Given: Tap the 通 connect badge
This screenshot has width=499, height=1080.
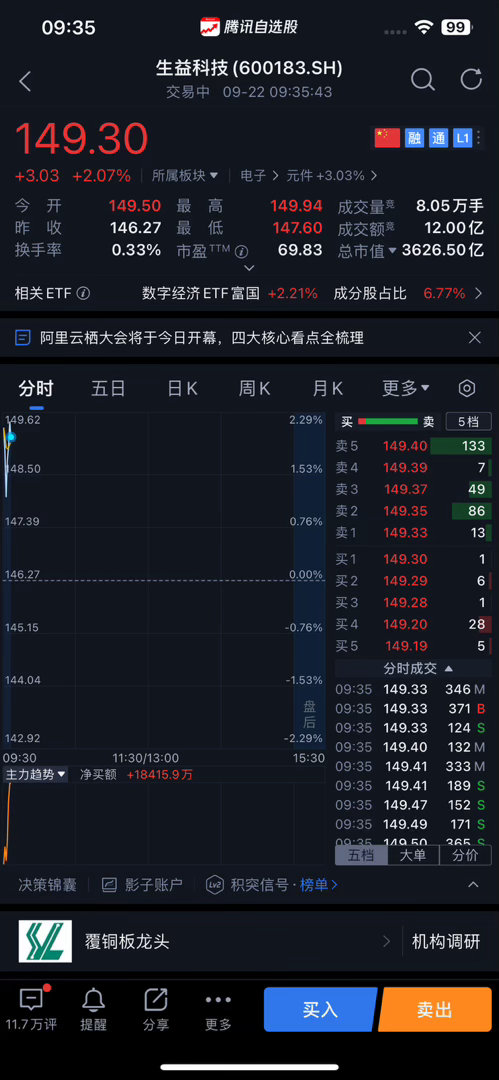Looking at the screenshot, I should [438, 138].
